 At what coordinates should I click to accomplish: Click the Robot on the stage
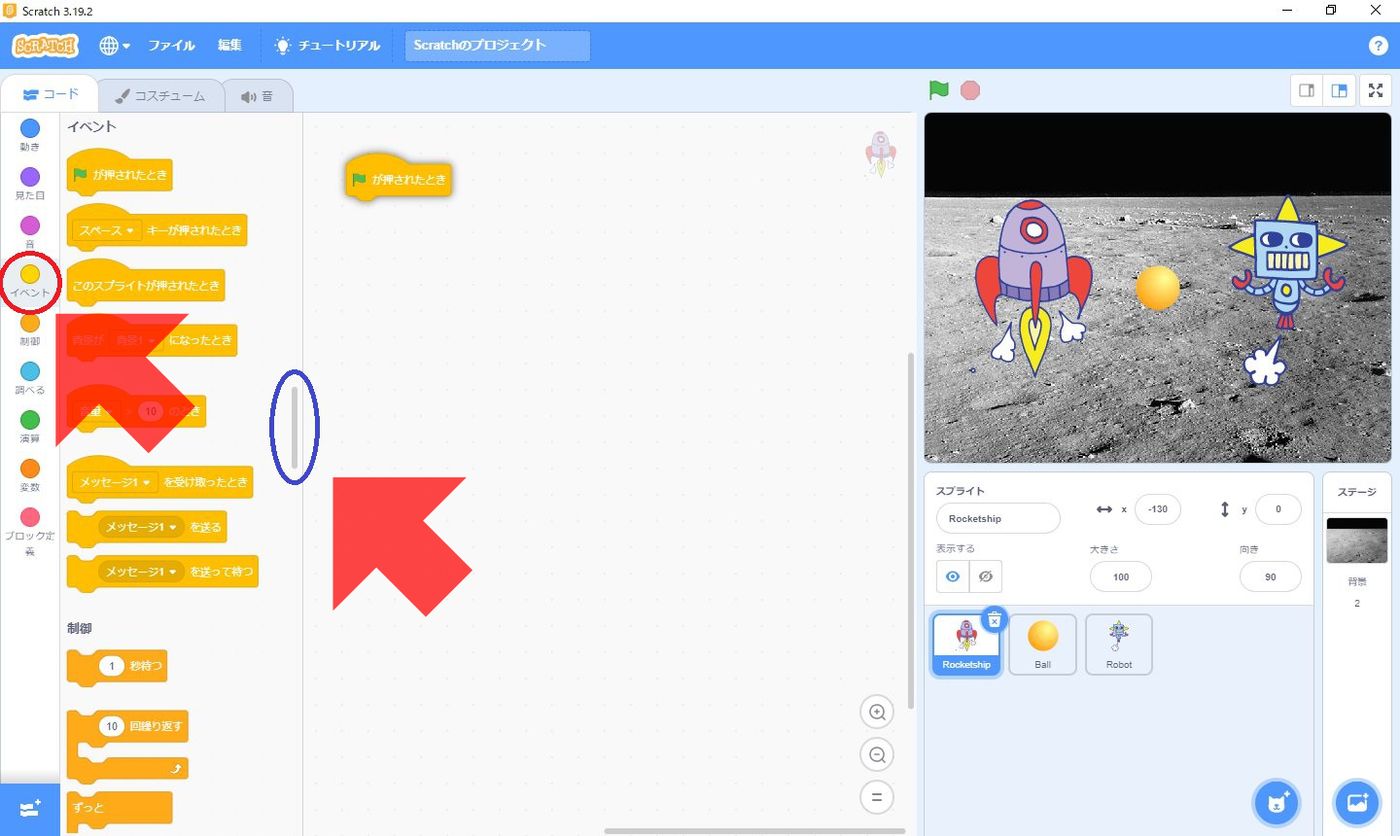pyautogui.click(x=1285, y=265)
